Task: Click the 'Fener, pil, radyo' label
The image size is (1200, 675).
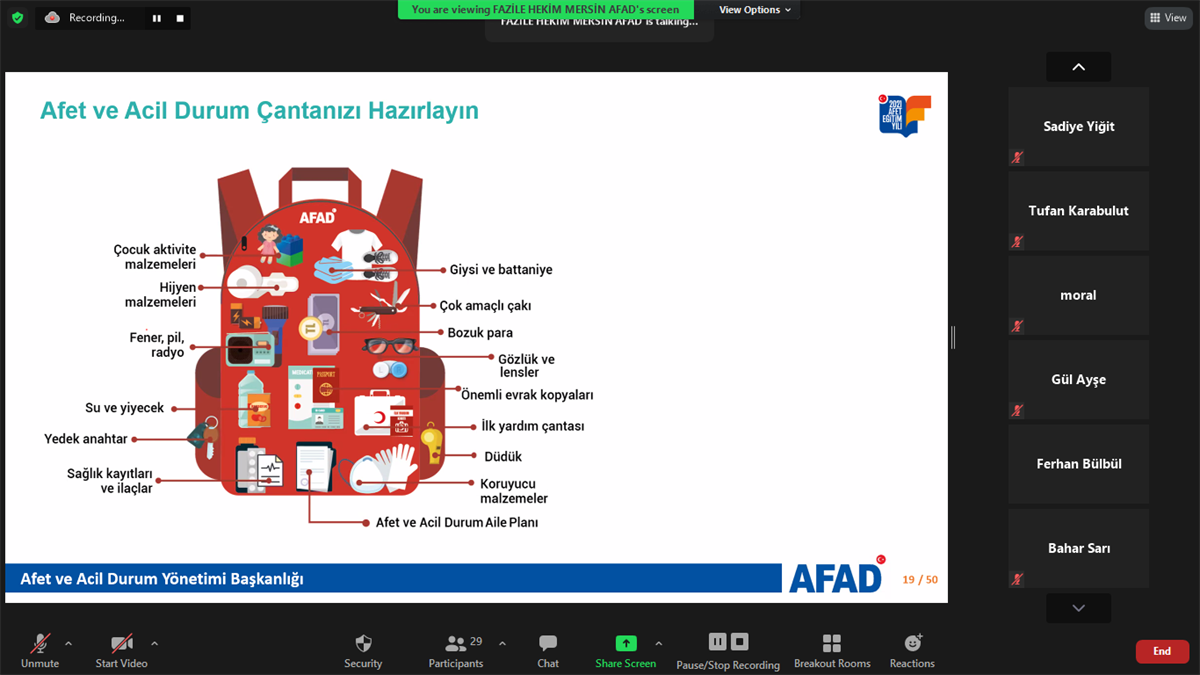Action: 157,345
